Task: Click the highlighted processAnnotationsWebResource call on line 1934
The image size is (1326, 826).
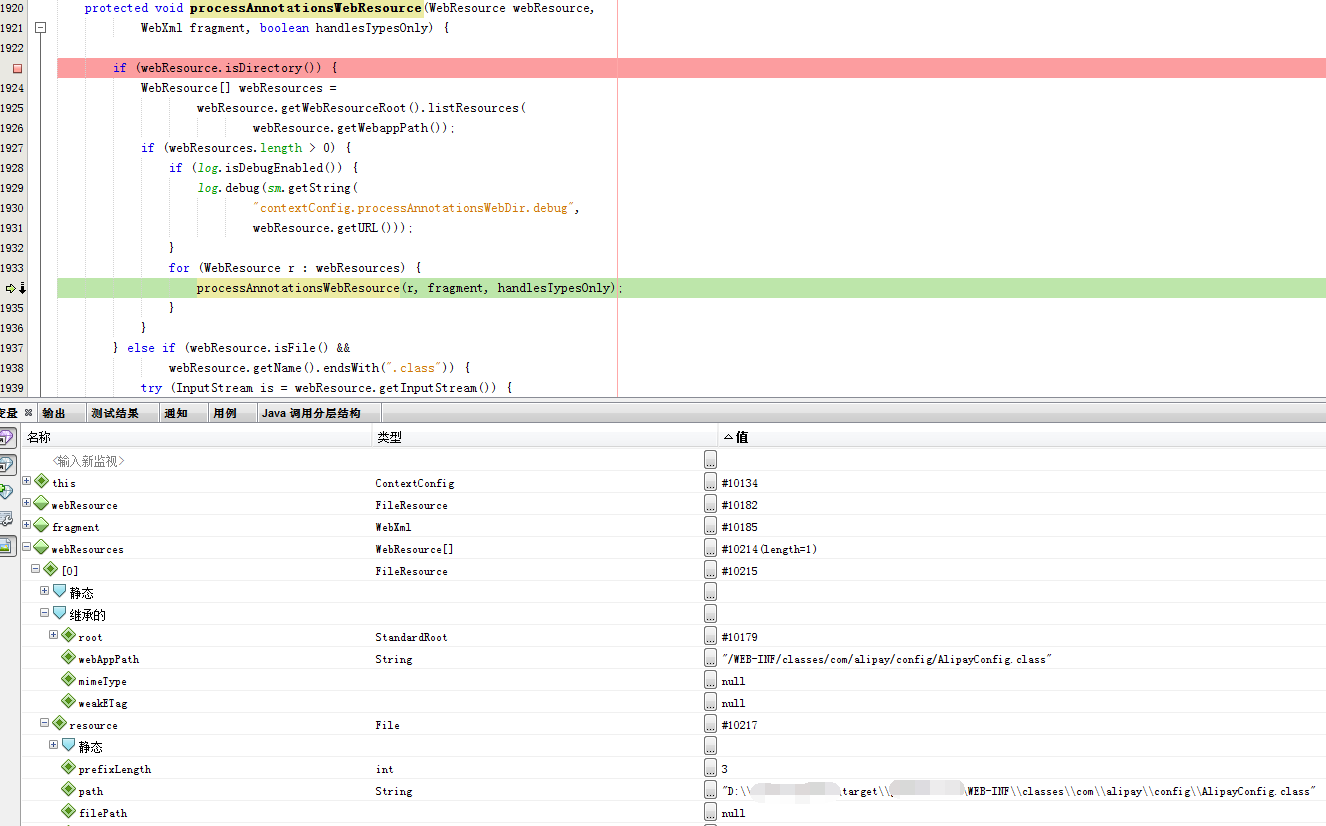Action: click(x=298, y=288)
